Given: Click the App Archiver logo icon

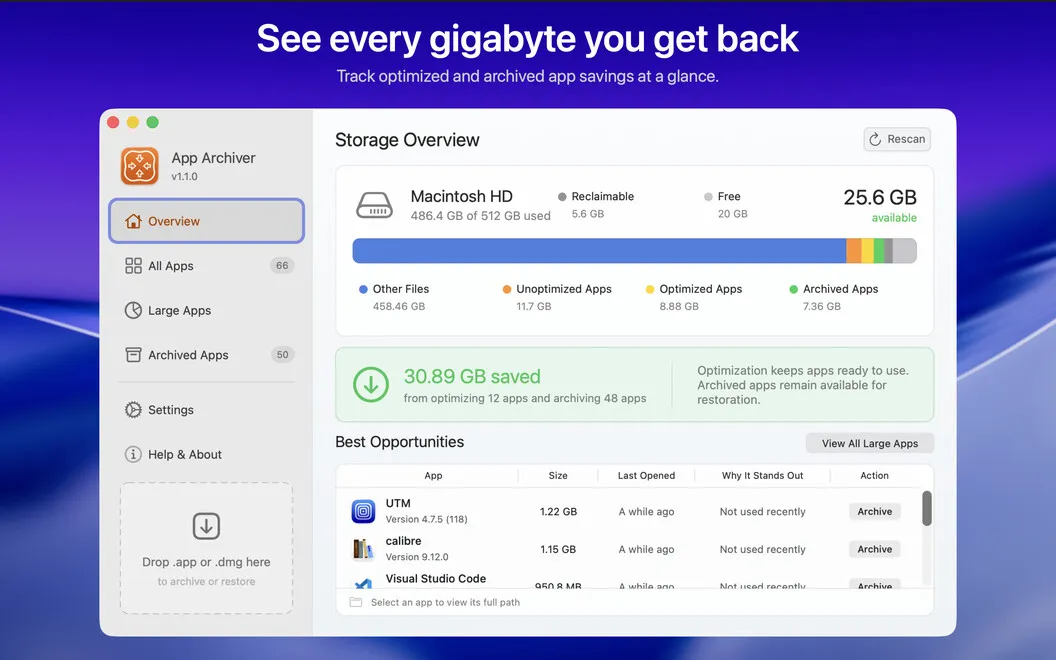Looking at the screenshot, I should click(x=139, y=166).
